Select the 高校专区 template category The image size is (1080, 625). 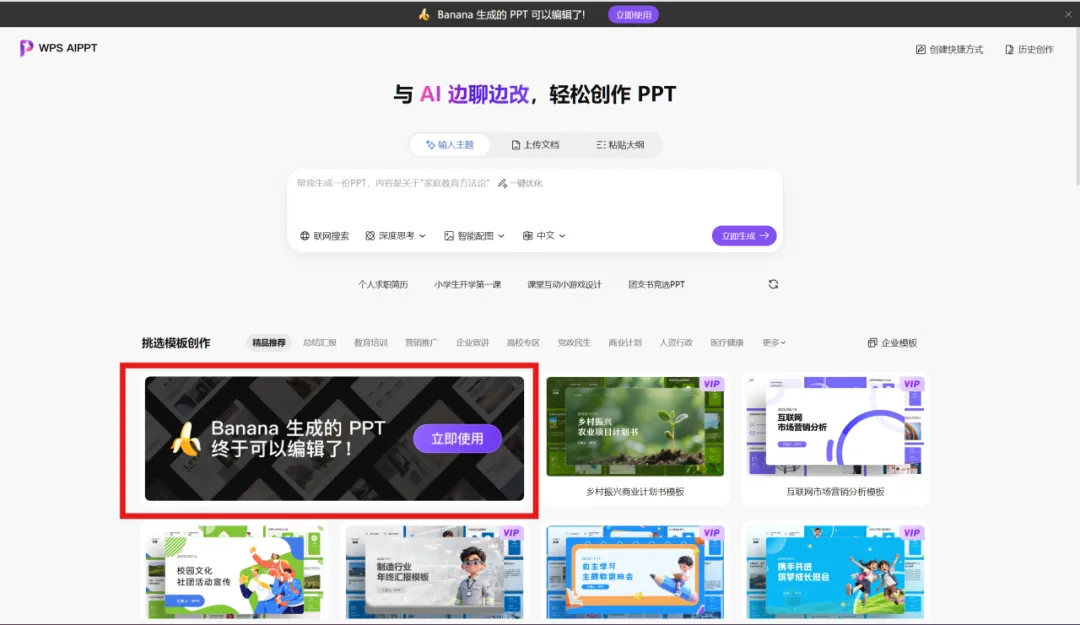coord(523,342)
